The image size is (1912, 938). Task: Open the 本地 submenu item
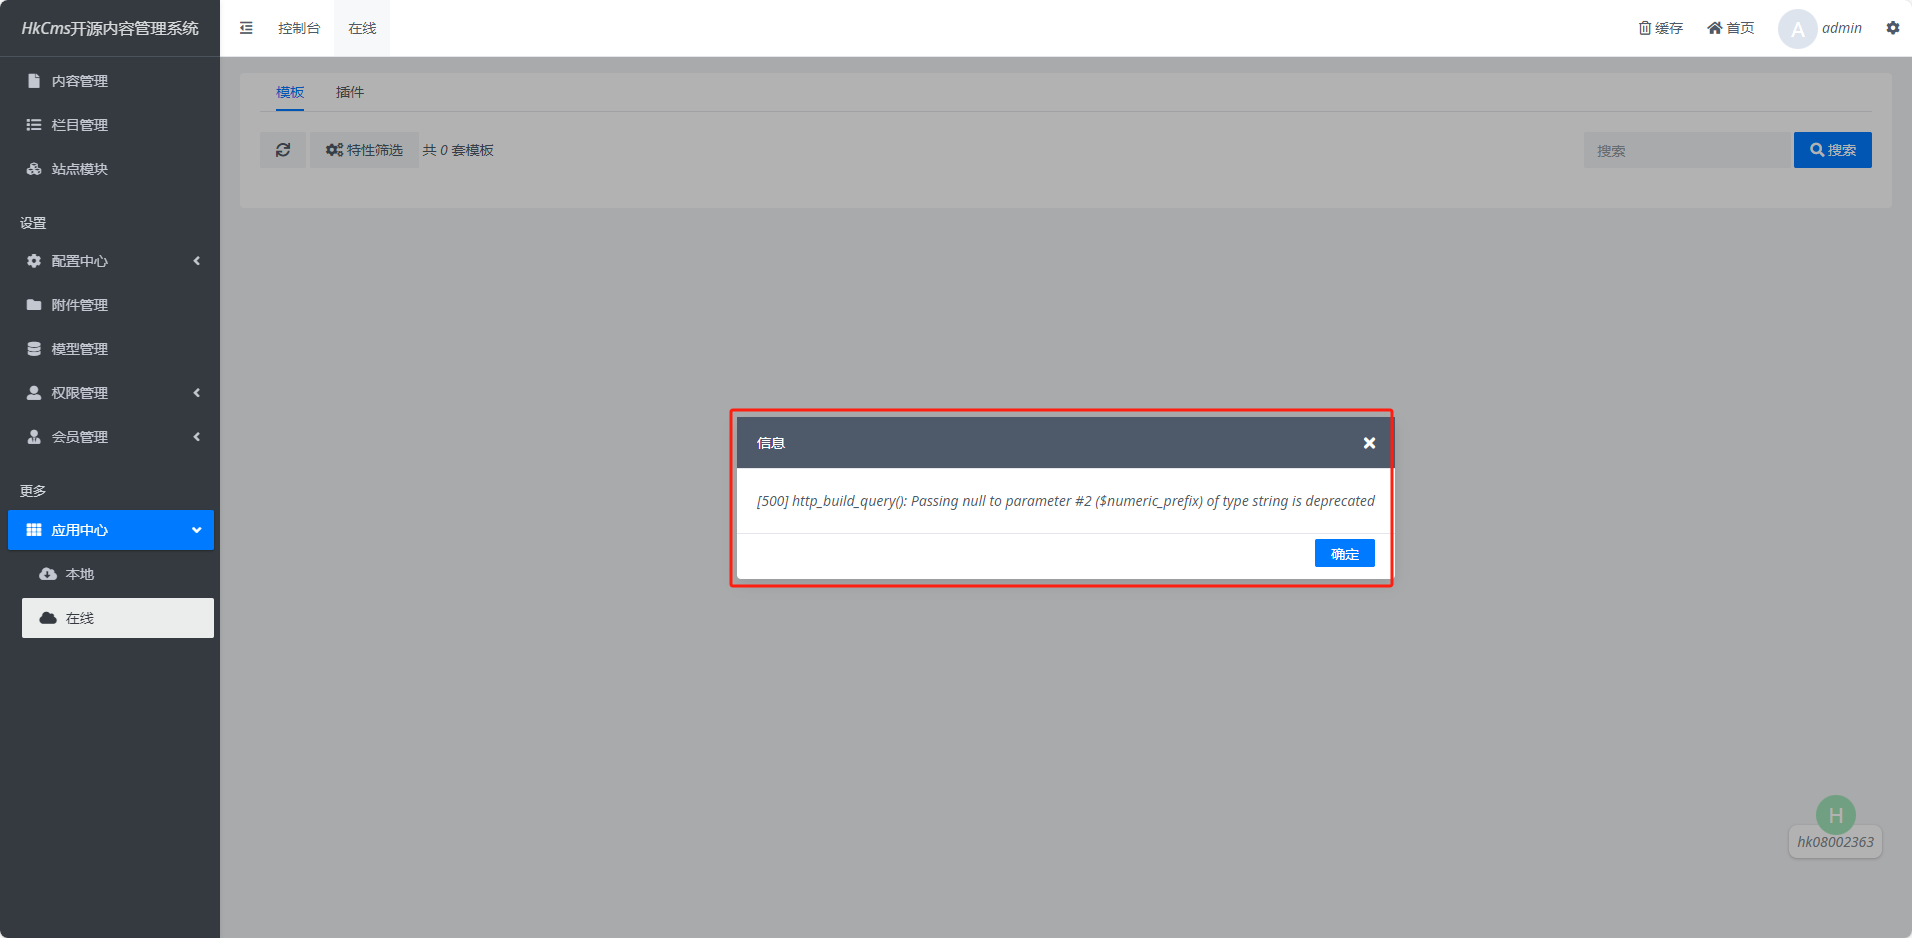(117, 574)
